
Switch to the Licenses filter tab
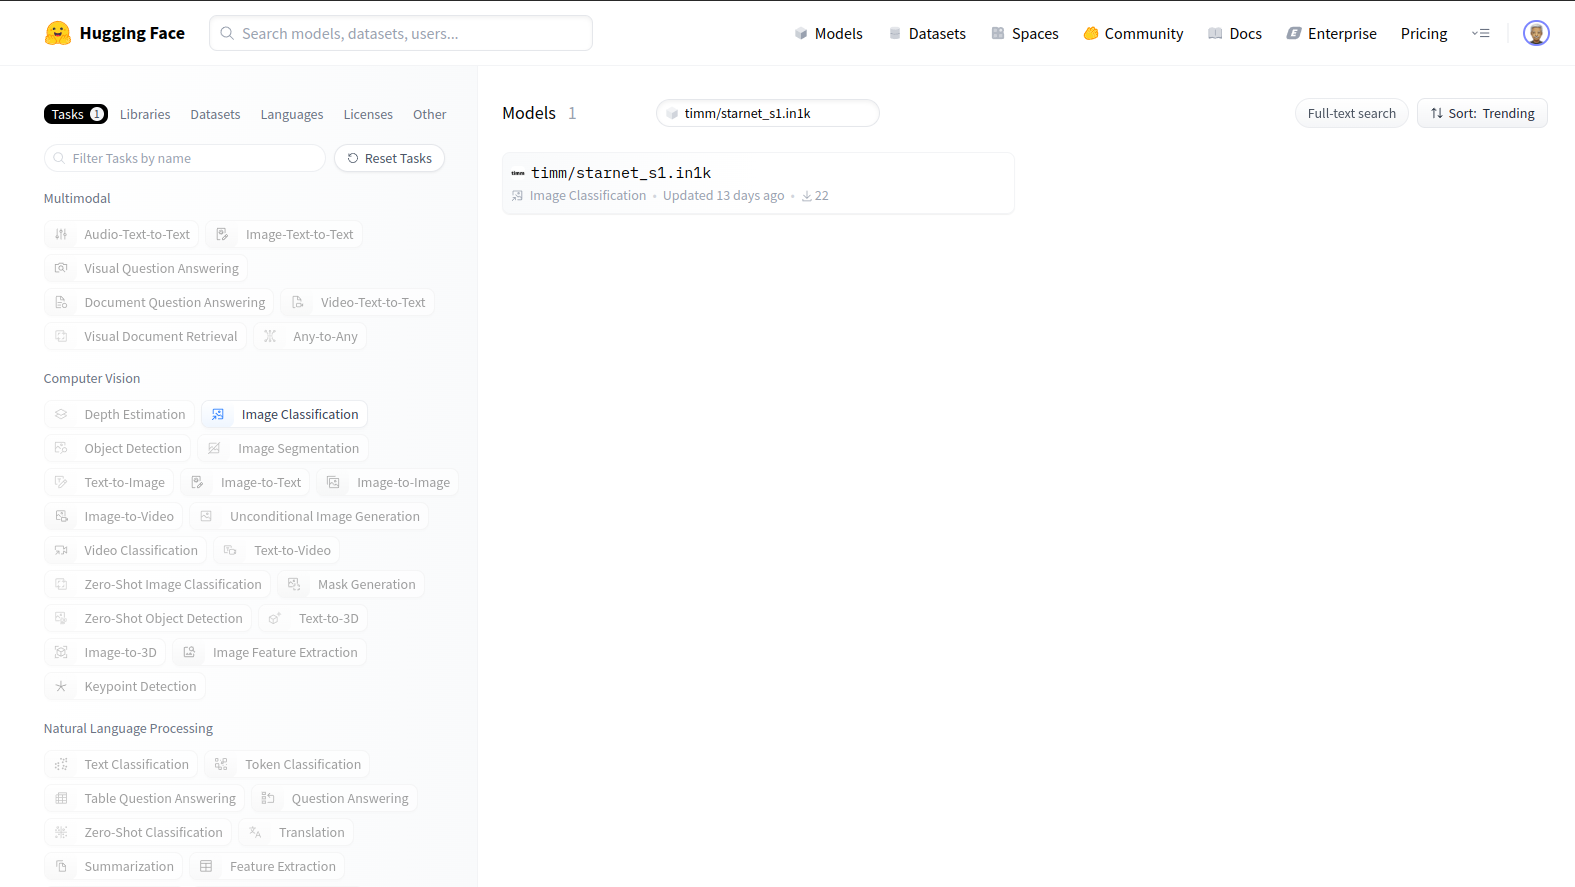click(368, 114)
